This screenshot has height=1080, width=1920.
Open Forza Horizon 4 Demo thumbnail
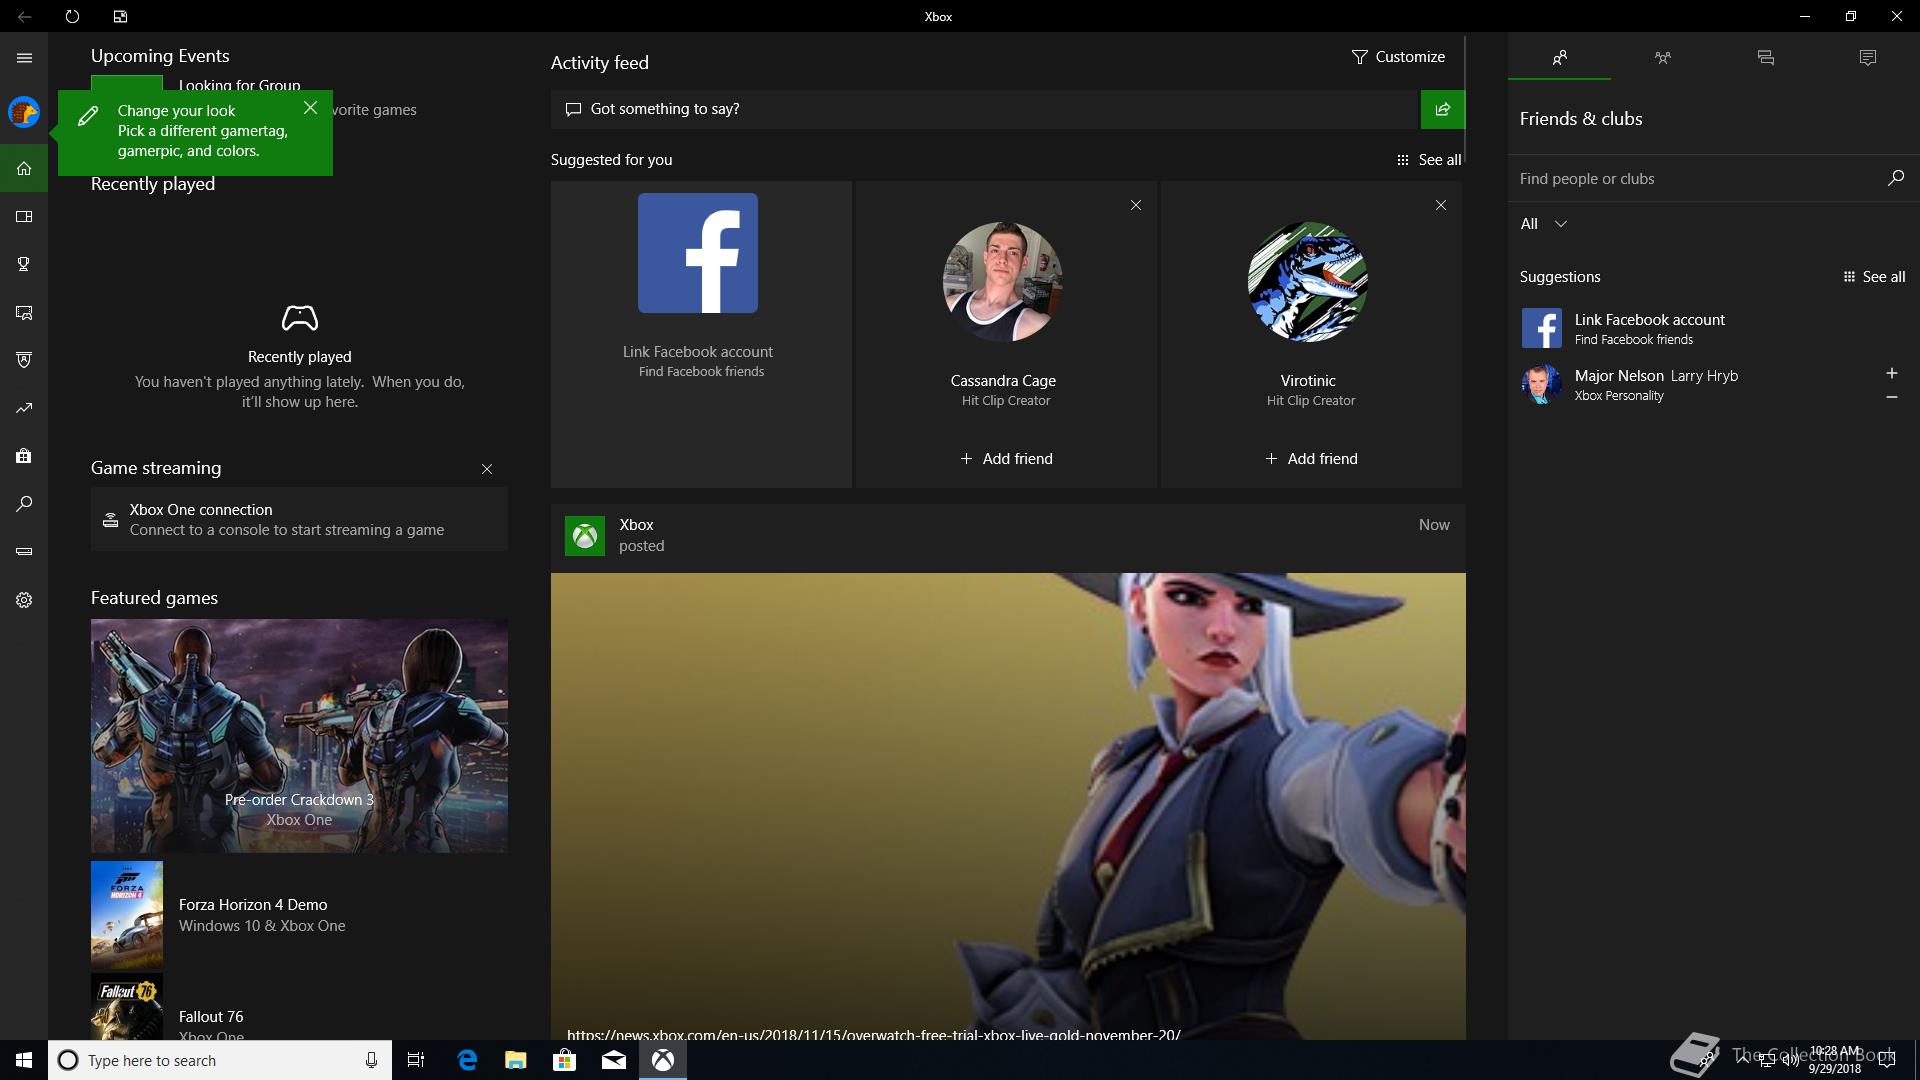(x=127, y=914)
